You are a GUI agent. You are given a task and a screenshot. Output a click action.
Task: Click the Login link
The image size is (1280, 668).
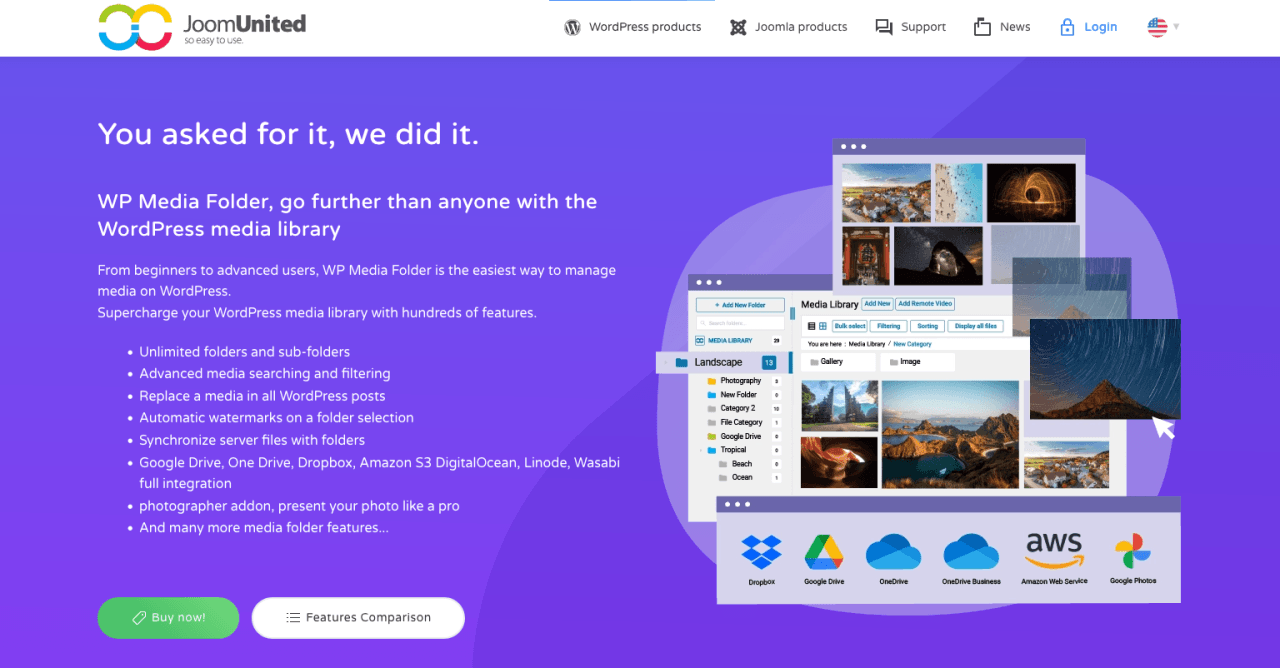(1101, 27)
